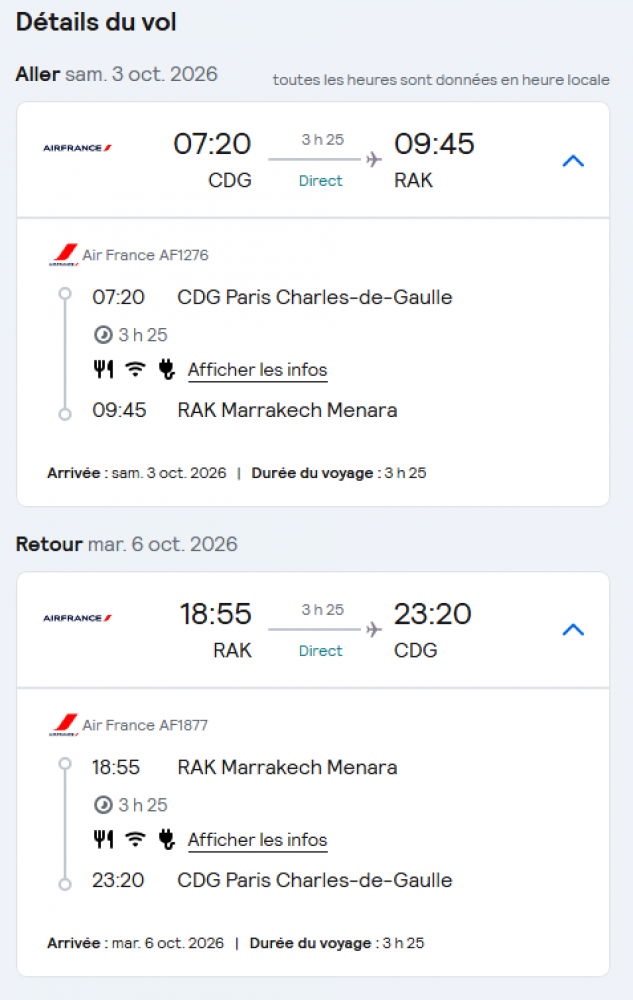Click the meal icon on flight AF1276
This screenshot has height=1000, width=633.
(103, 369)
